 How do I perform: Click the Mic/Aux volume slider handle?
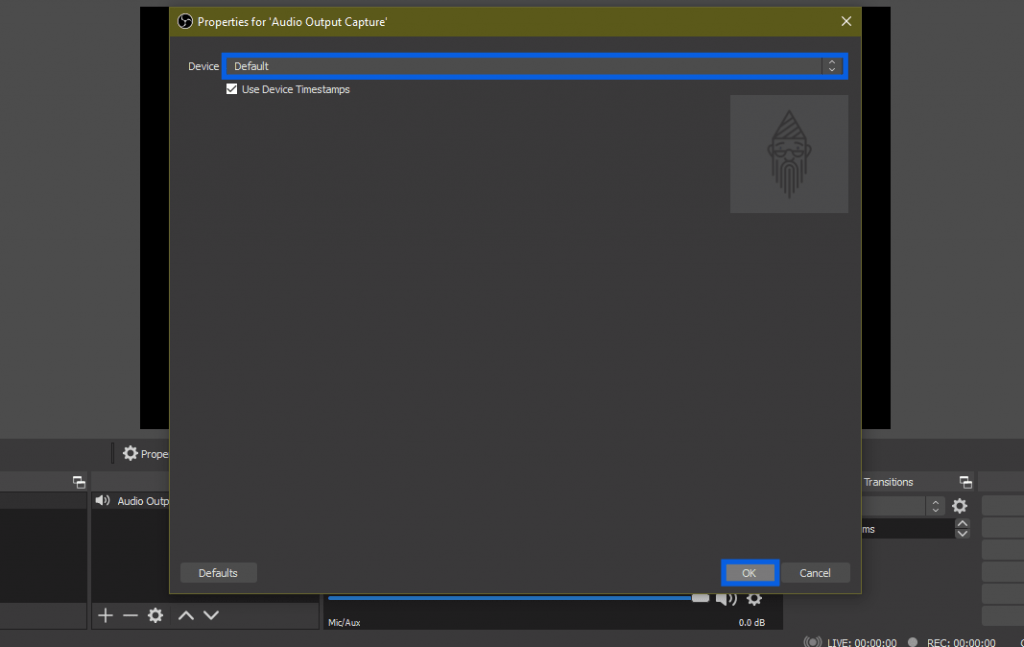[700, 598]
